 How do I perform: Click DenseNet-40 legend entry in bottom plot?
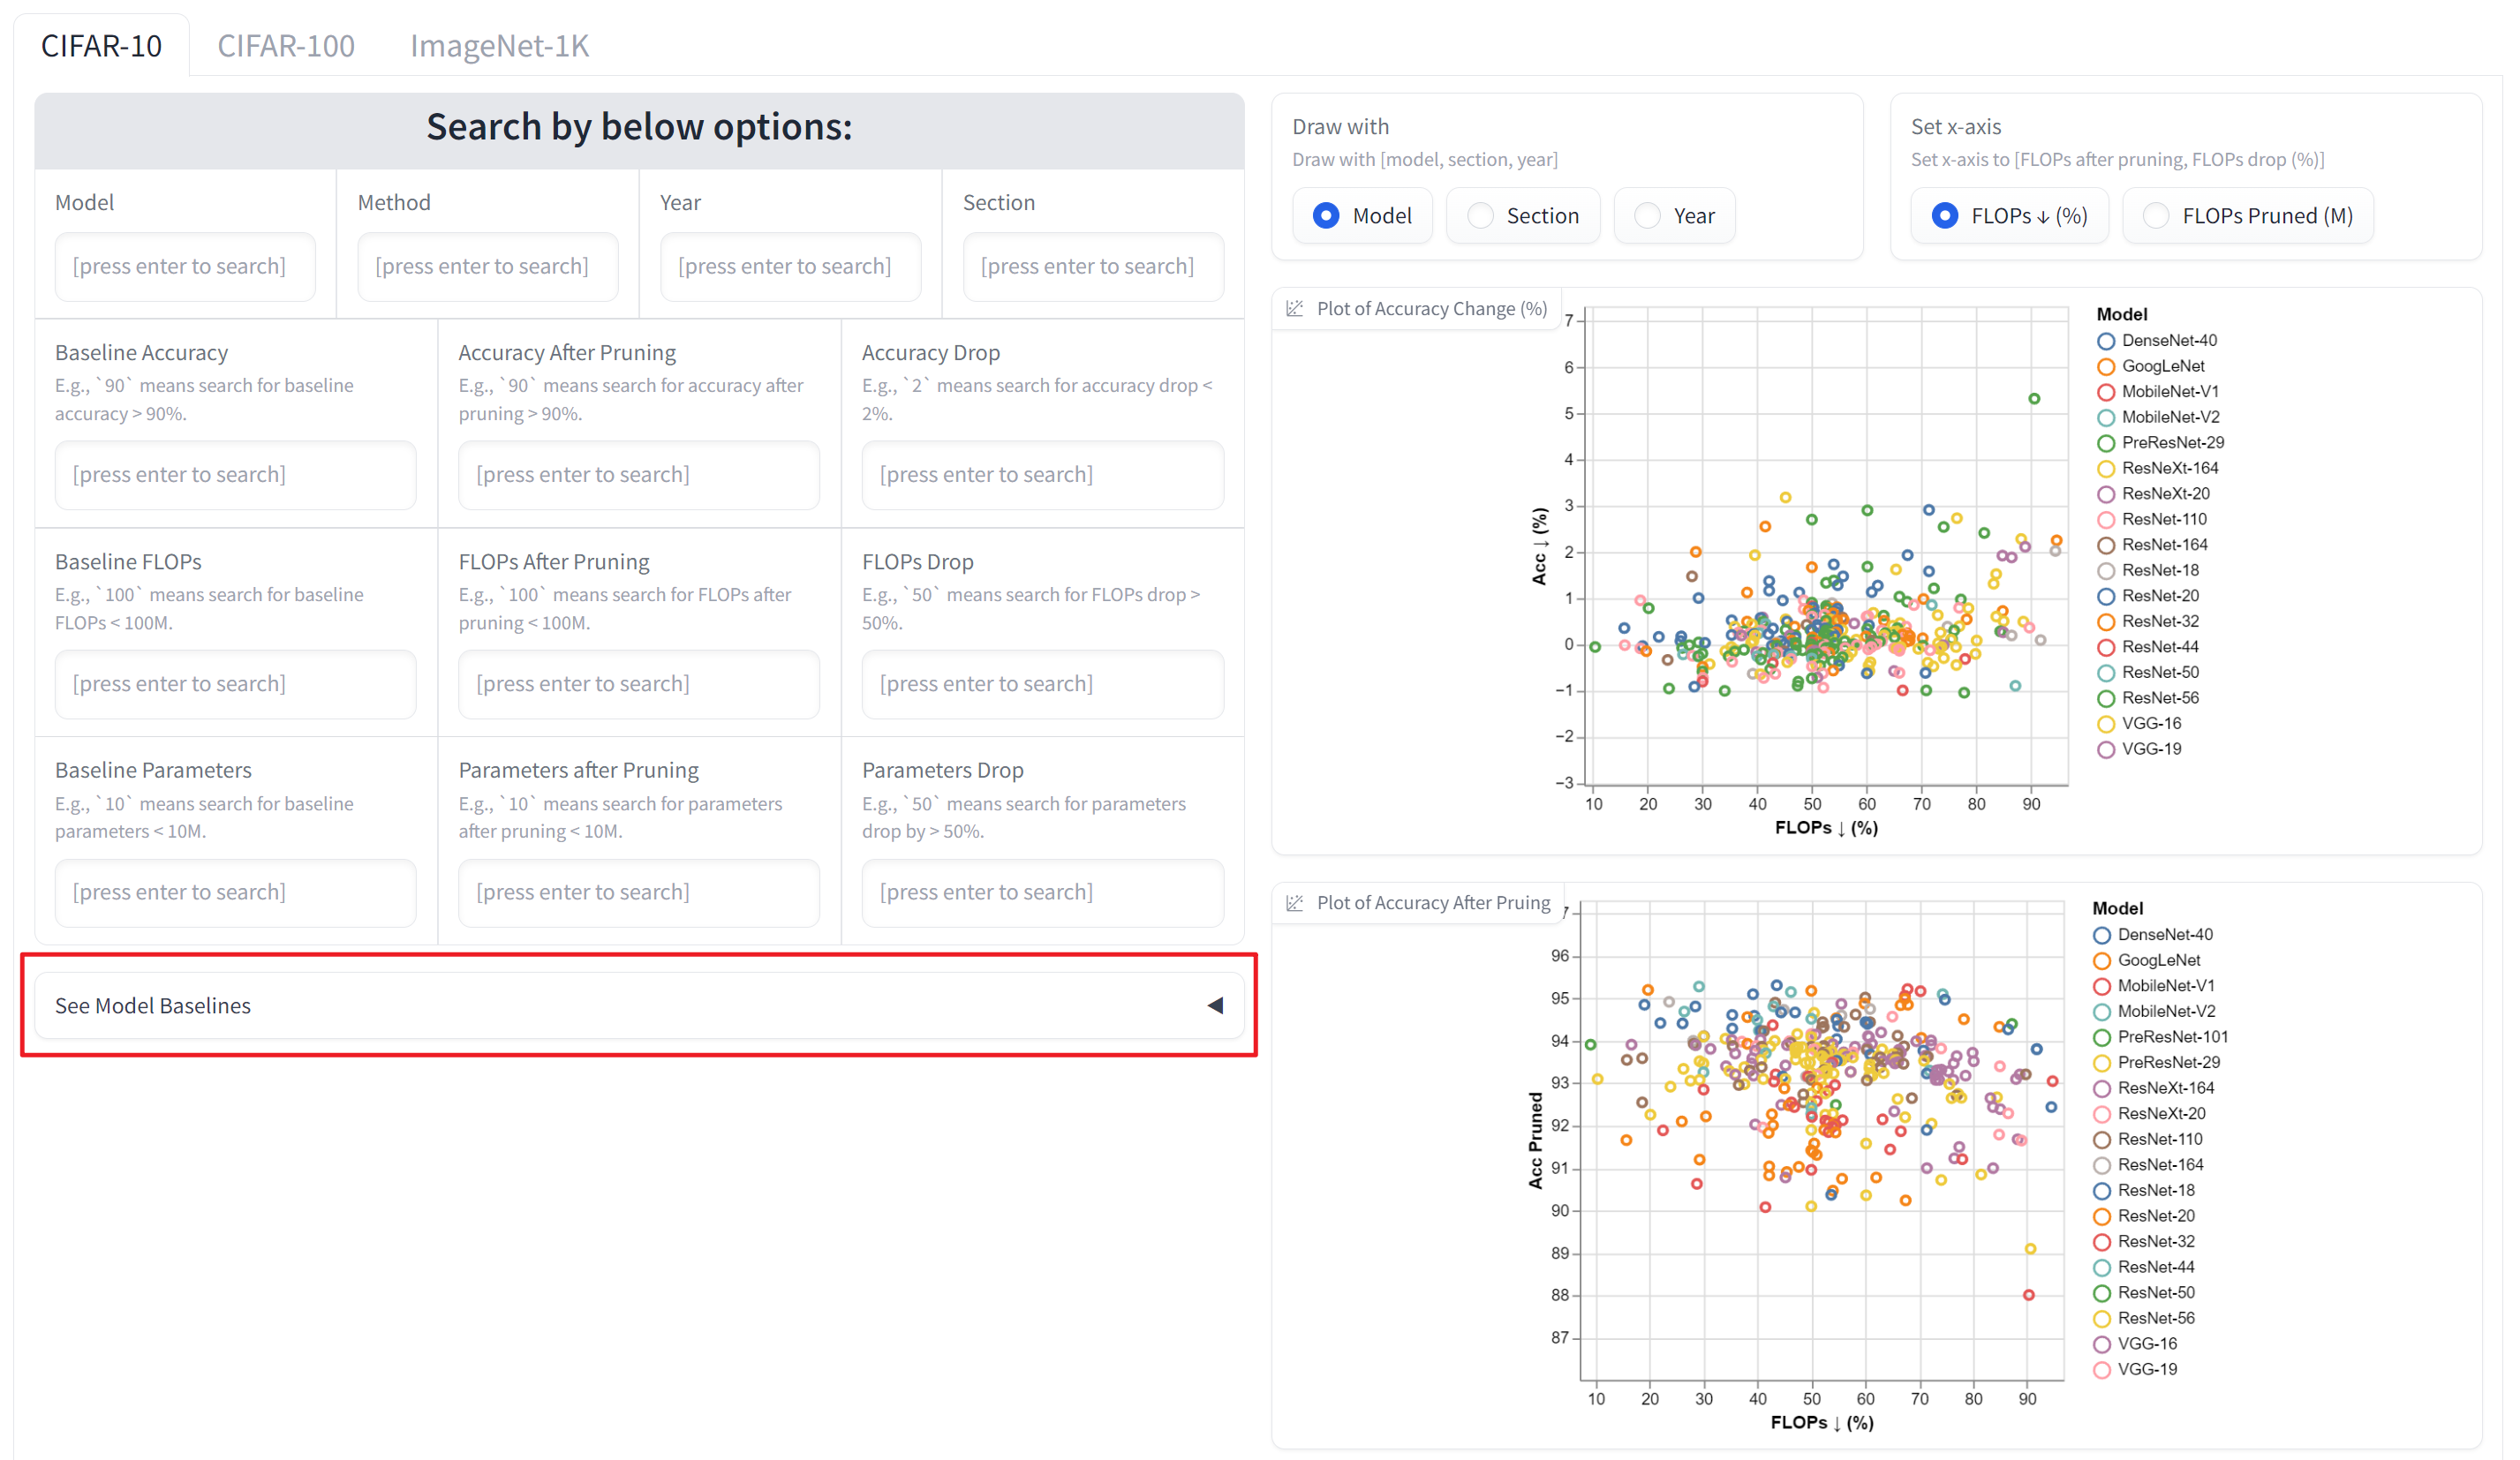pos(2152,934)
